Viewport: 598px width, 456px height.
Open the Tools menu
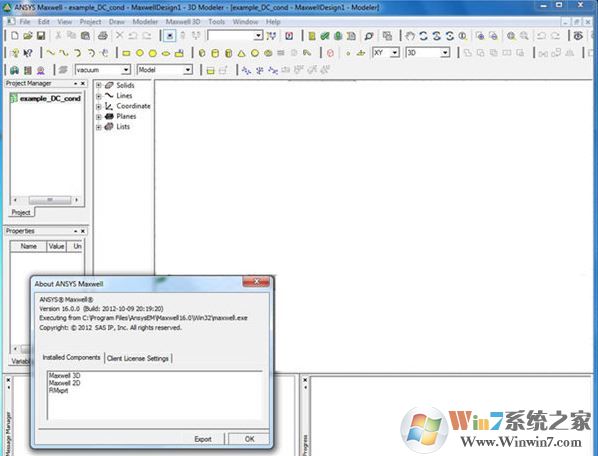(x=217, y=22)
